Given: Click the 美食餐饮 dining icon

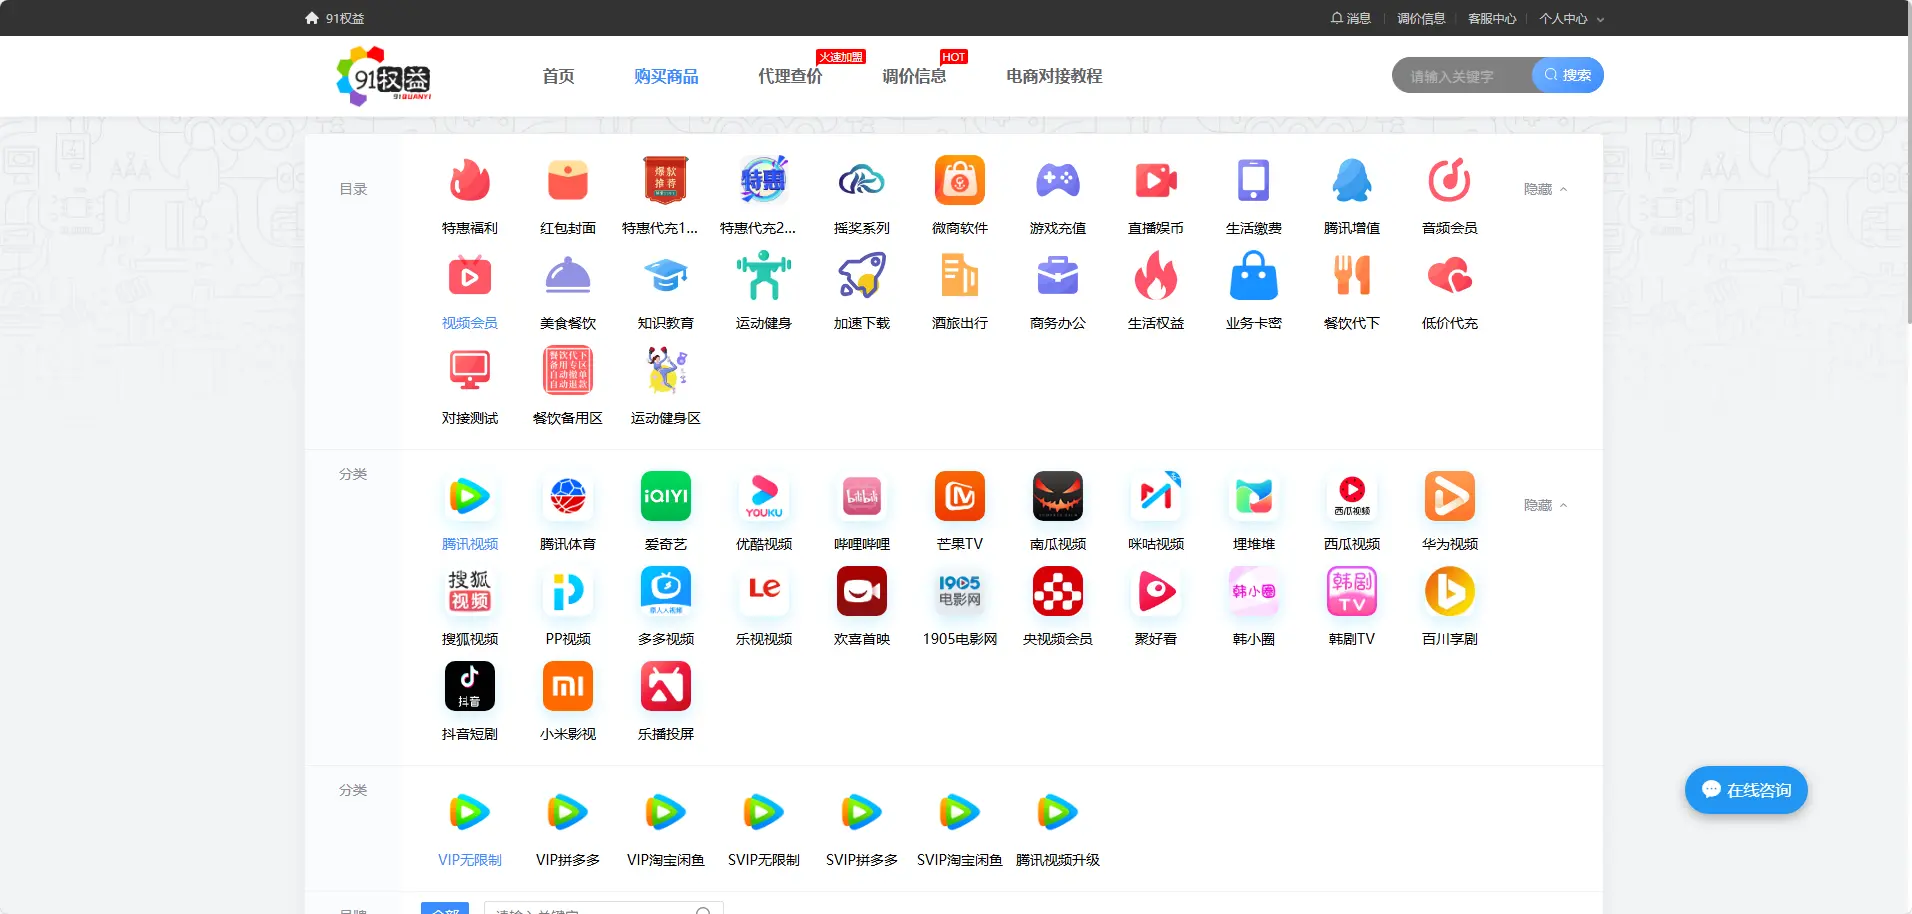Looking at the screenshot, I should click(567, 288).
